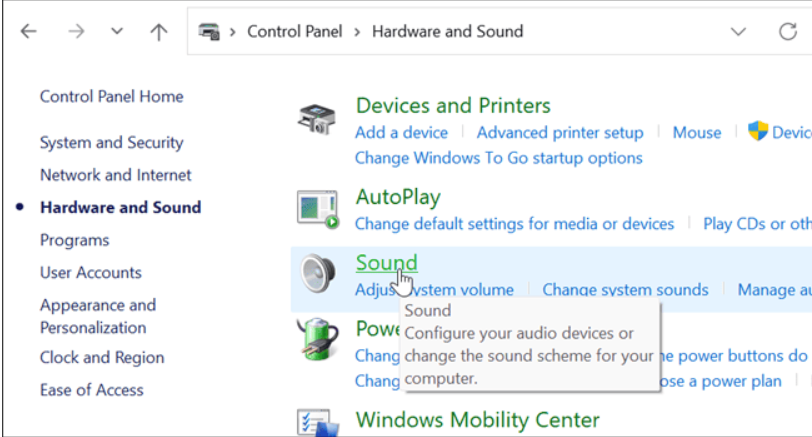Click the AutoPlay icon

318,209
